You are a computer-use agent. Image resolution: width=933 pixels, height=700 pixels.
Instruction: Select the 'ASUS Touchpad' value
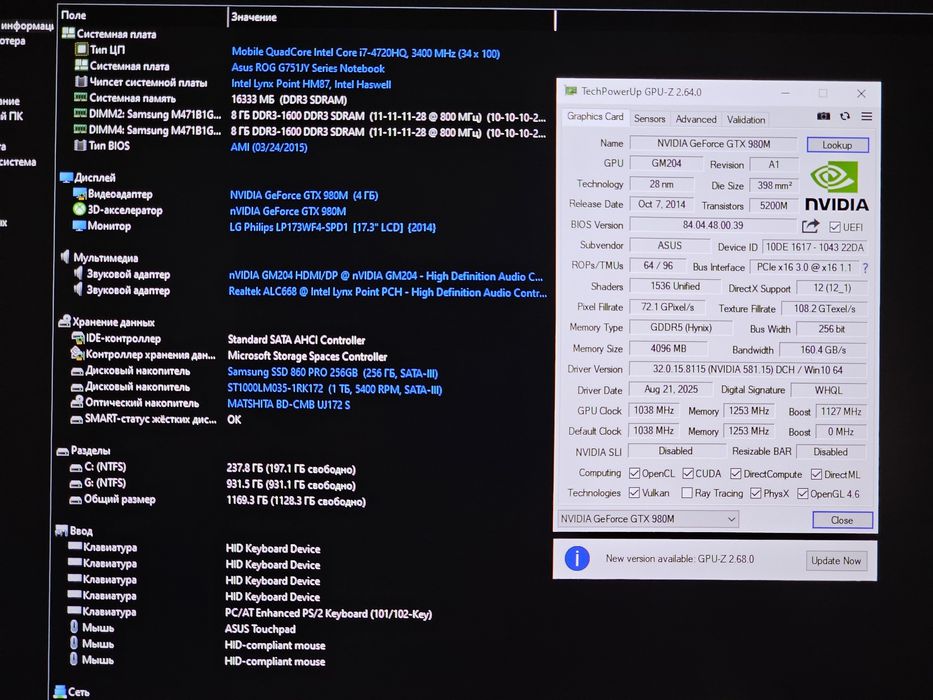[x=260, y=629]
